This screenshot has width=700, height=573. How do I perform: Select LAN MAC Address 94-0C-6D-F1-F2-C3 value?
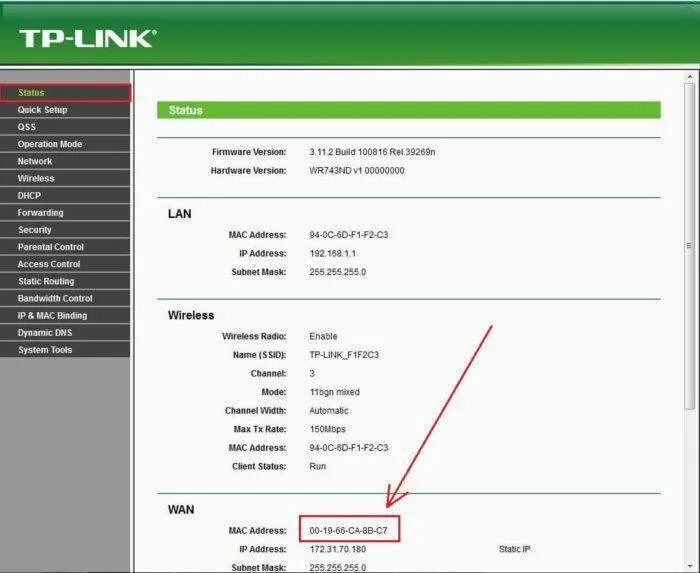(349, 235)
